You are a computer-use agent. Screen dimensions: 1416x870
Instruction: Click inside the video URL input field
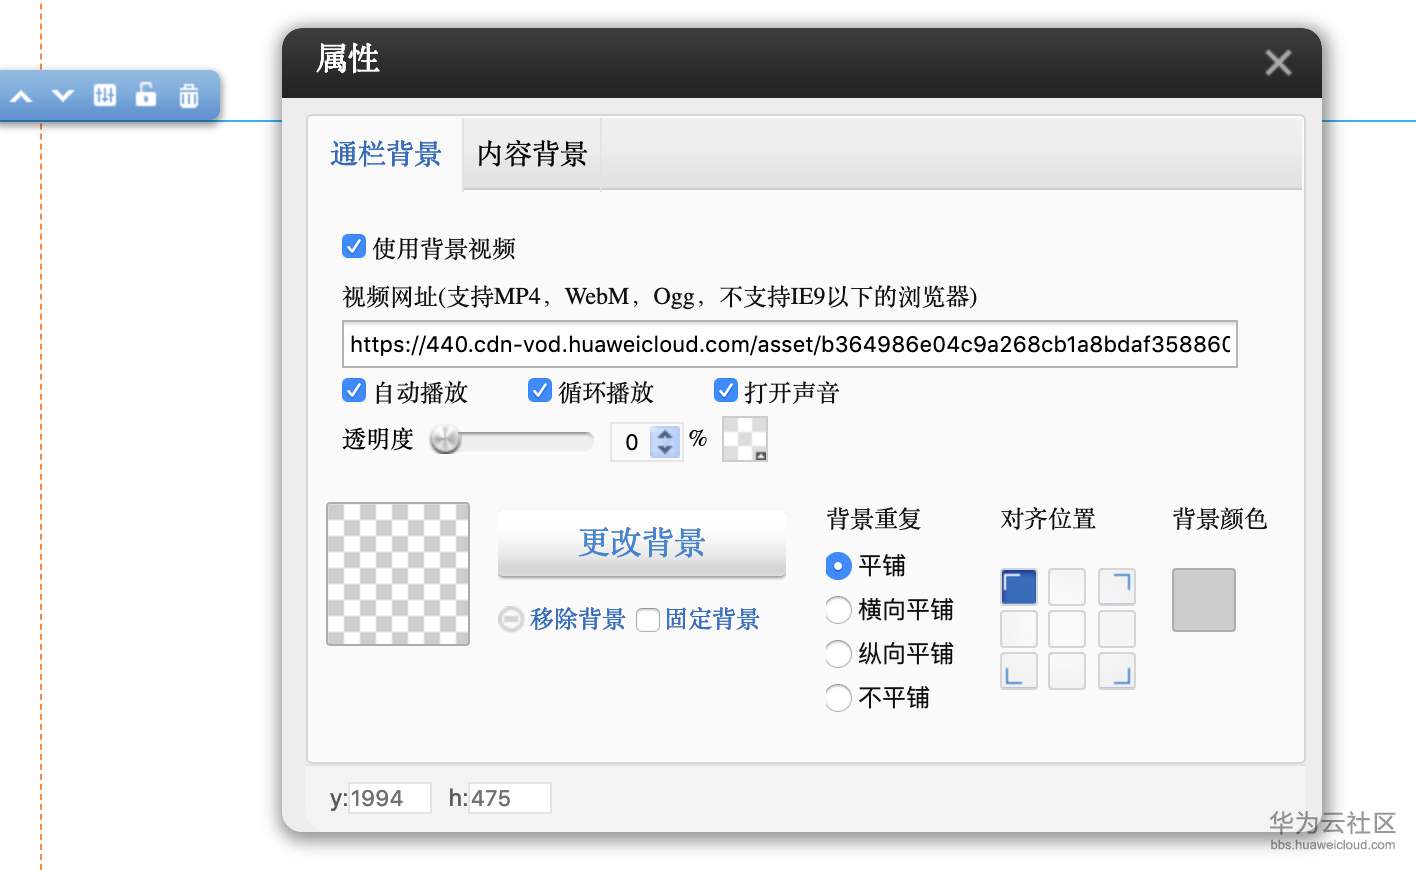[x=790, y=344]
